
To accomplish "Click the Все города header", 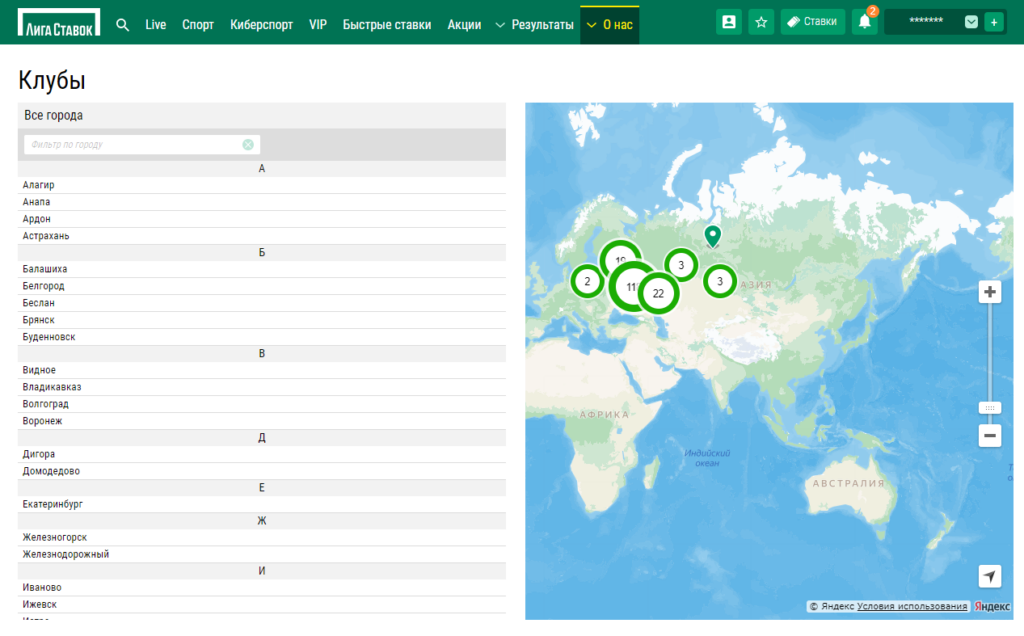I will click(x=262, y=116).
